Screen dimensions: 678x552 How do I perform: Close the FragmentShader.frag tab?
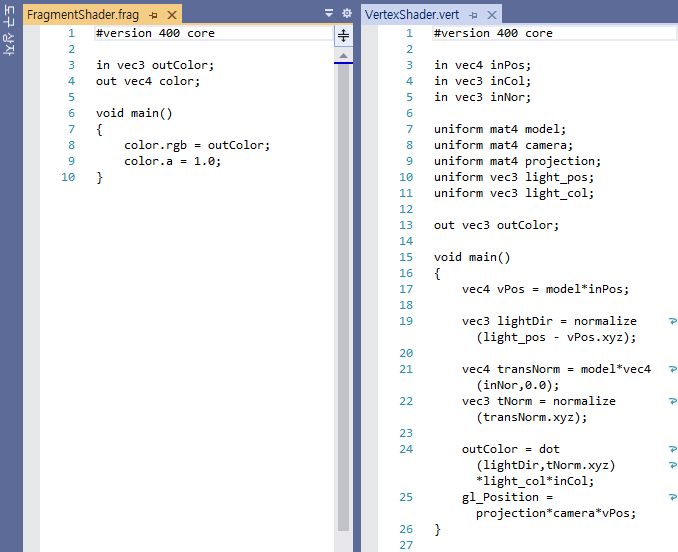(x=172, y=15)
